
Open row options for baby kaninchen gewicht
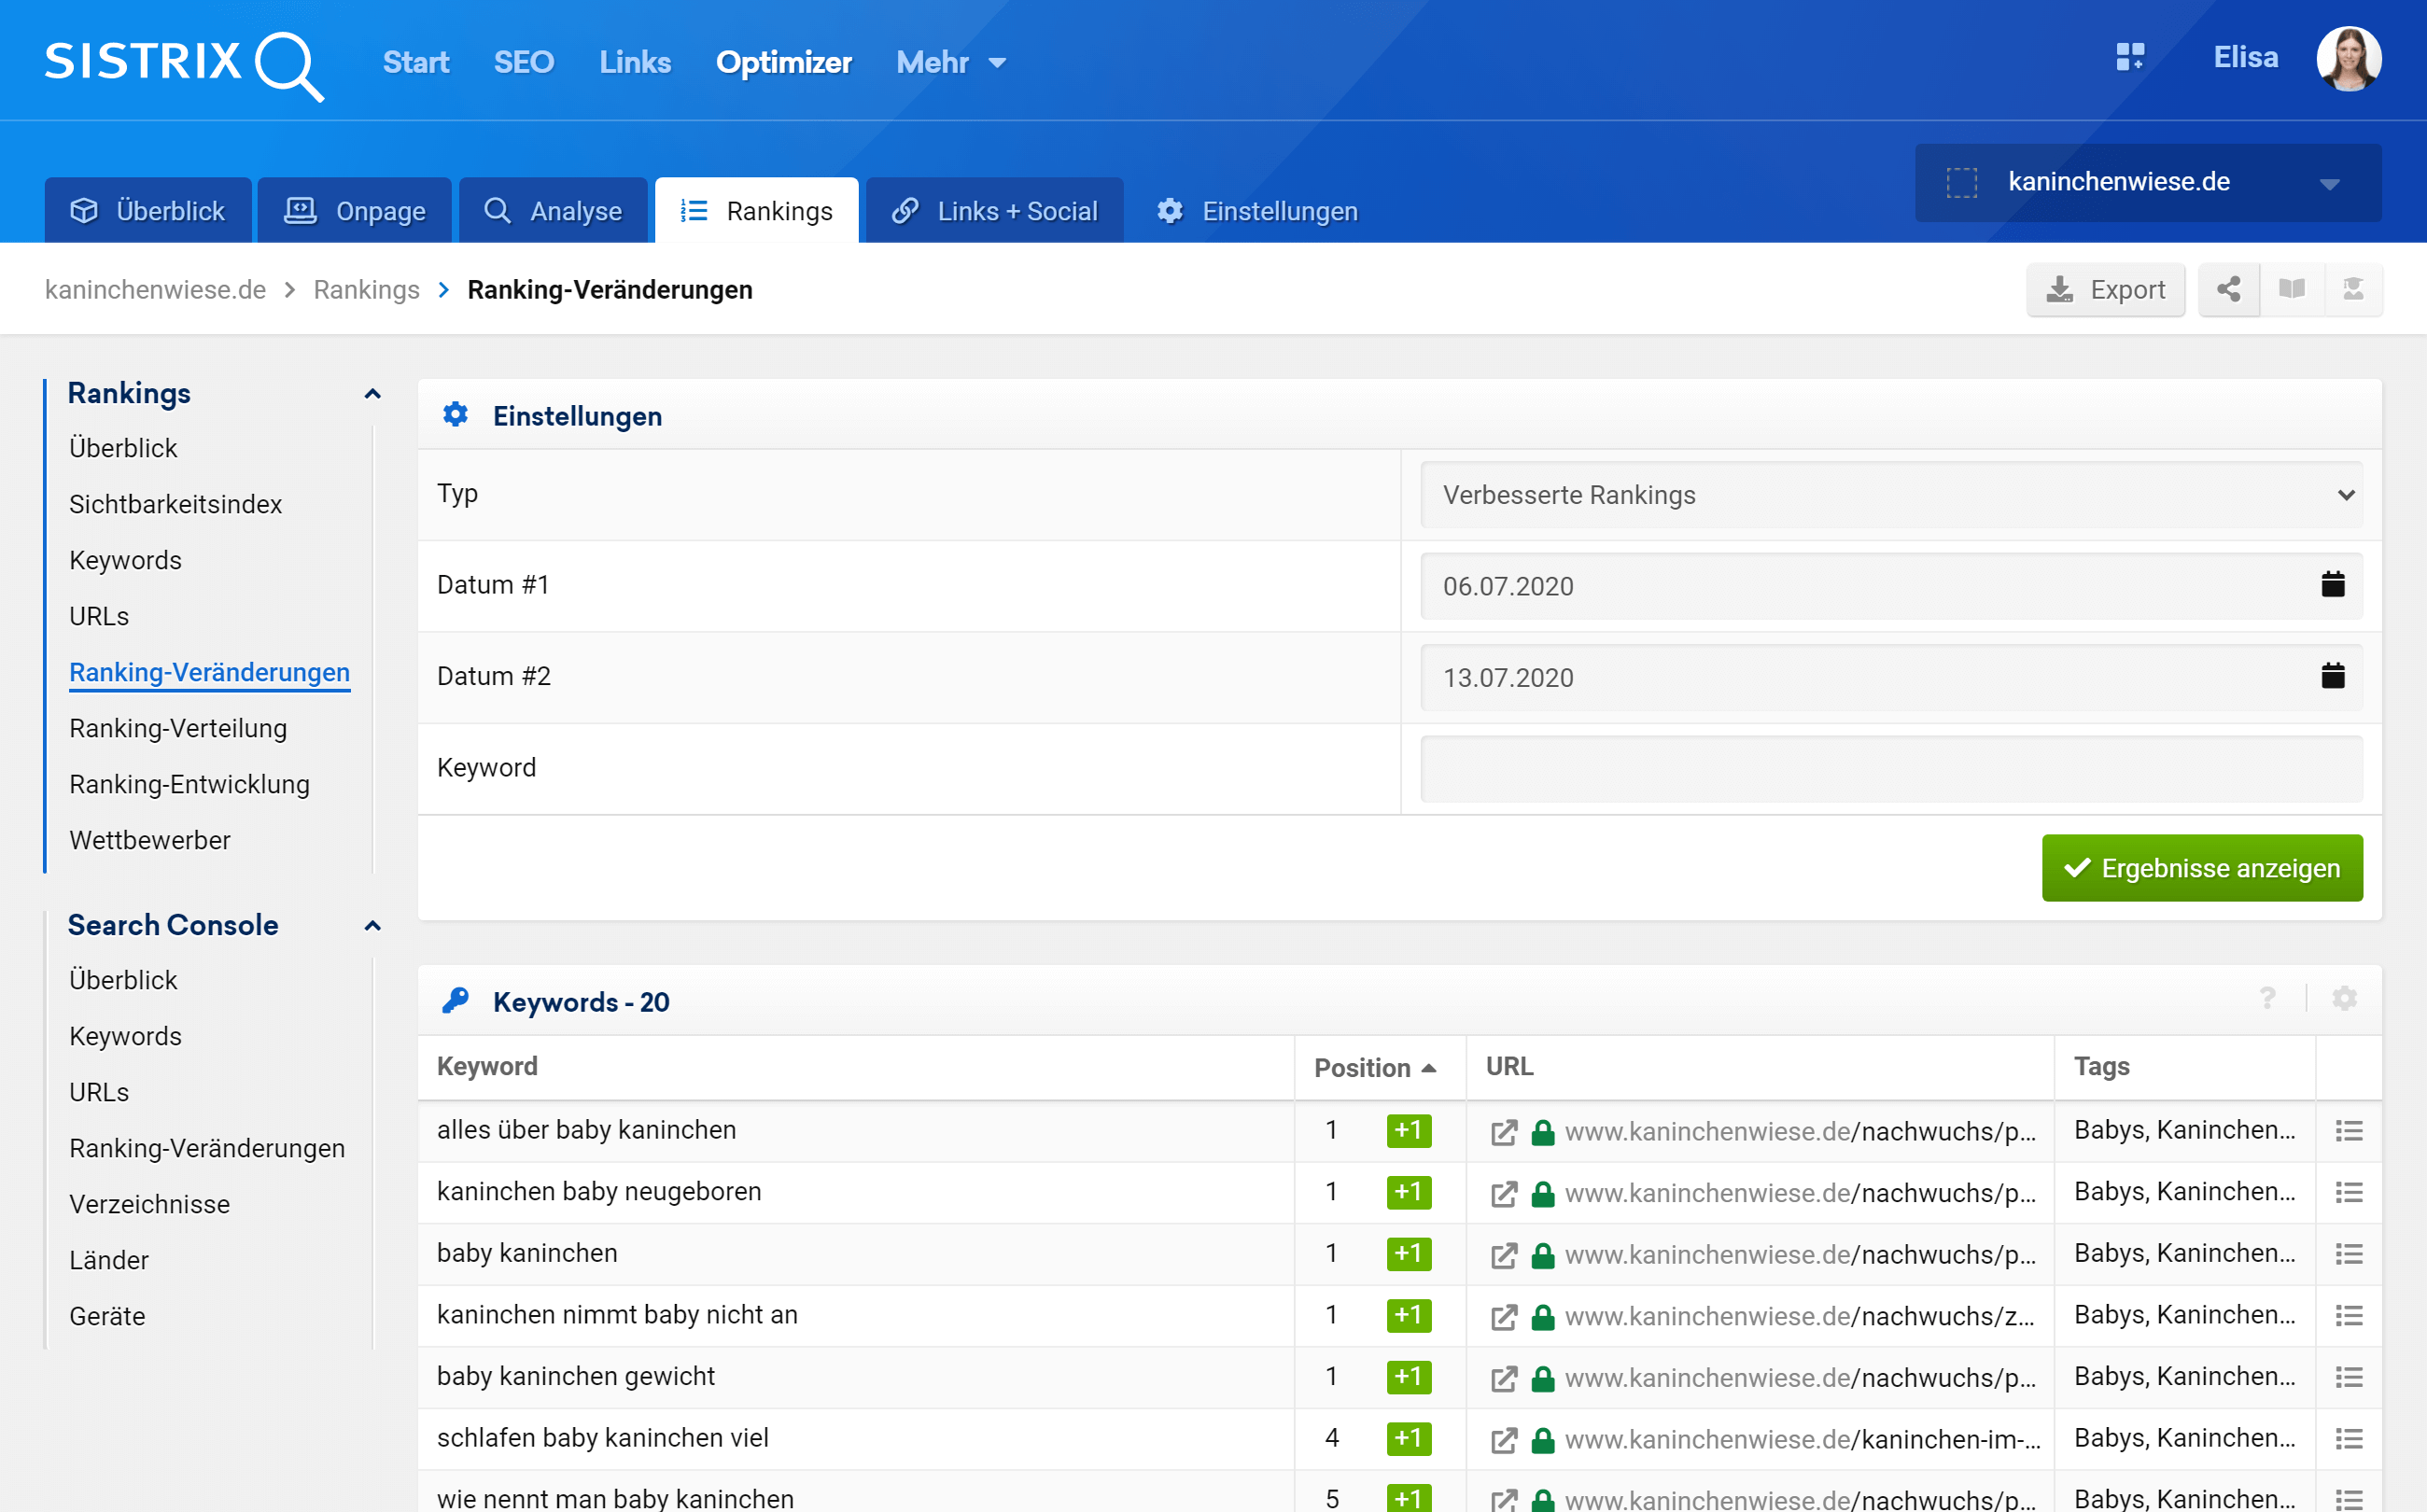coord(2348,1377)
